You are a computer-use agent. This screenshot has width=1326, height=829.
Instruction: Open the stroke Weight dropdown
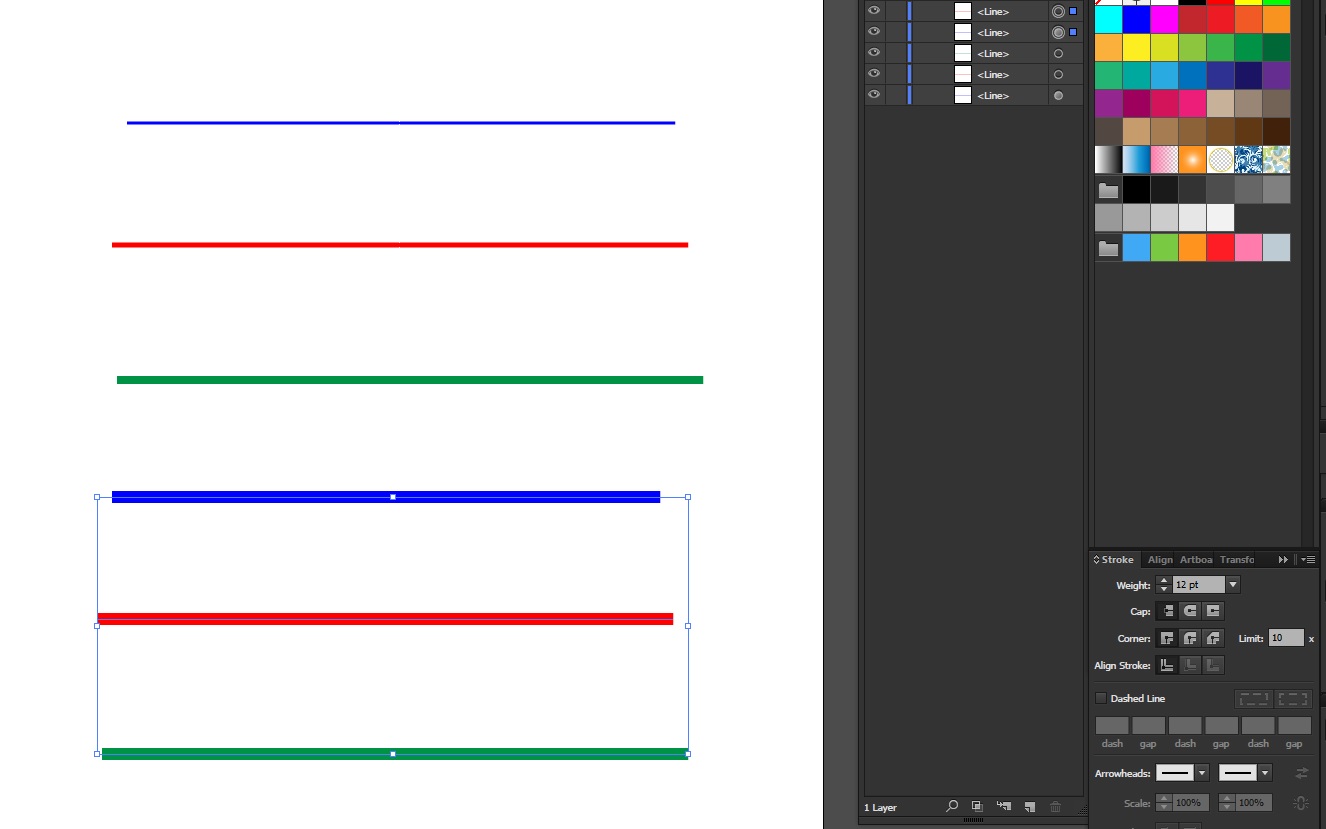(1233, 584)
